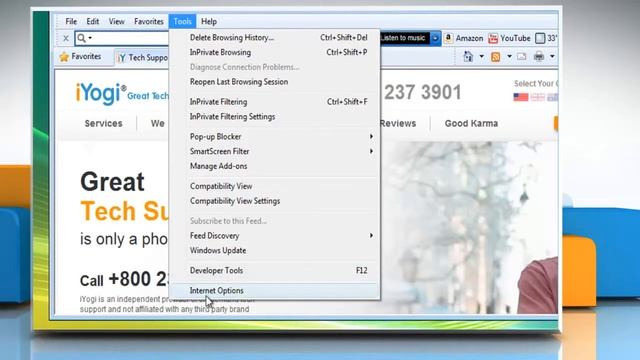Click the Home page icon
Image resolution: width=640 pixels, height=360 pixels.
468,56
